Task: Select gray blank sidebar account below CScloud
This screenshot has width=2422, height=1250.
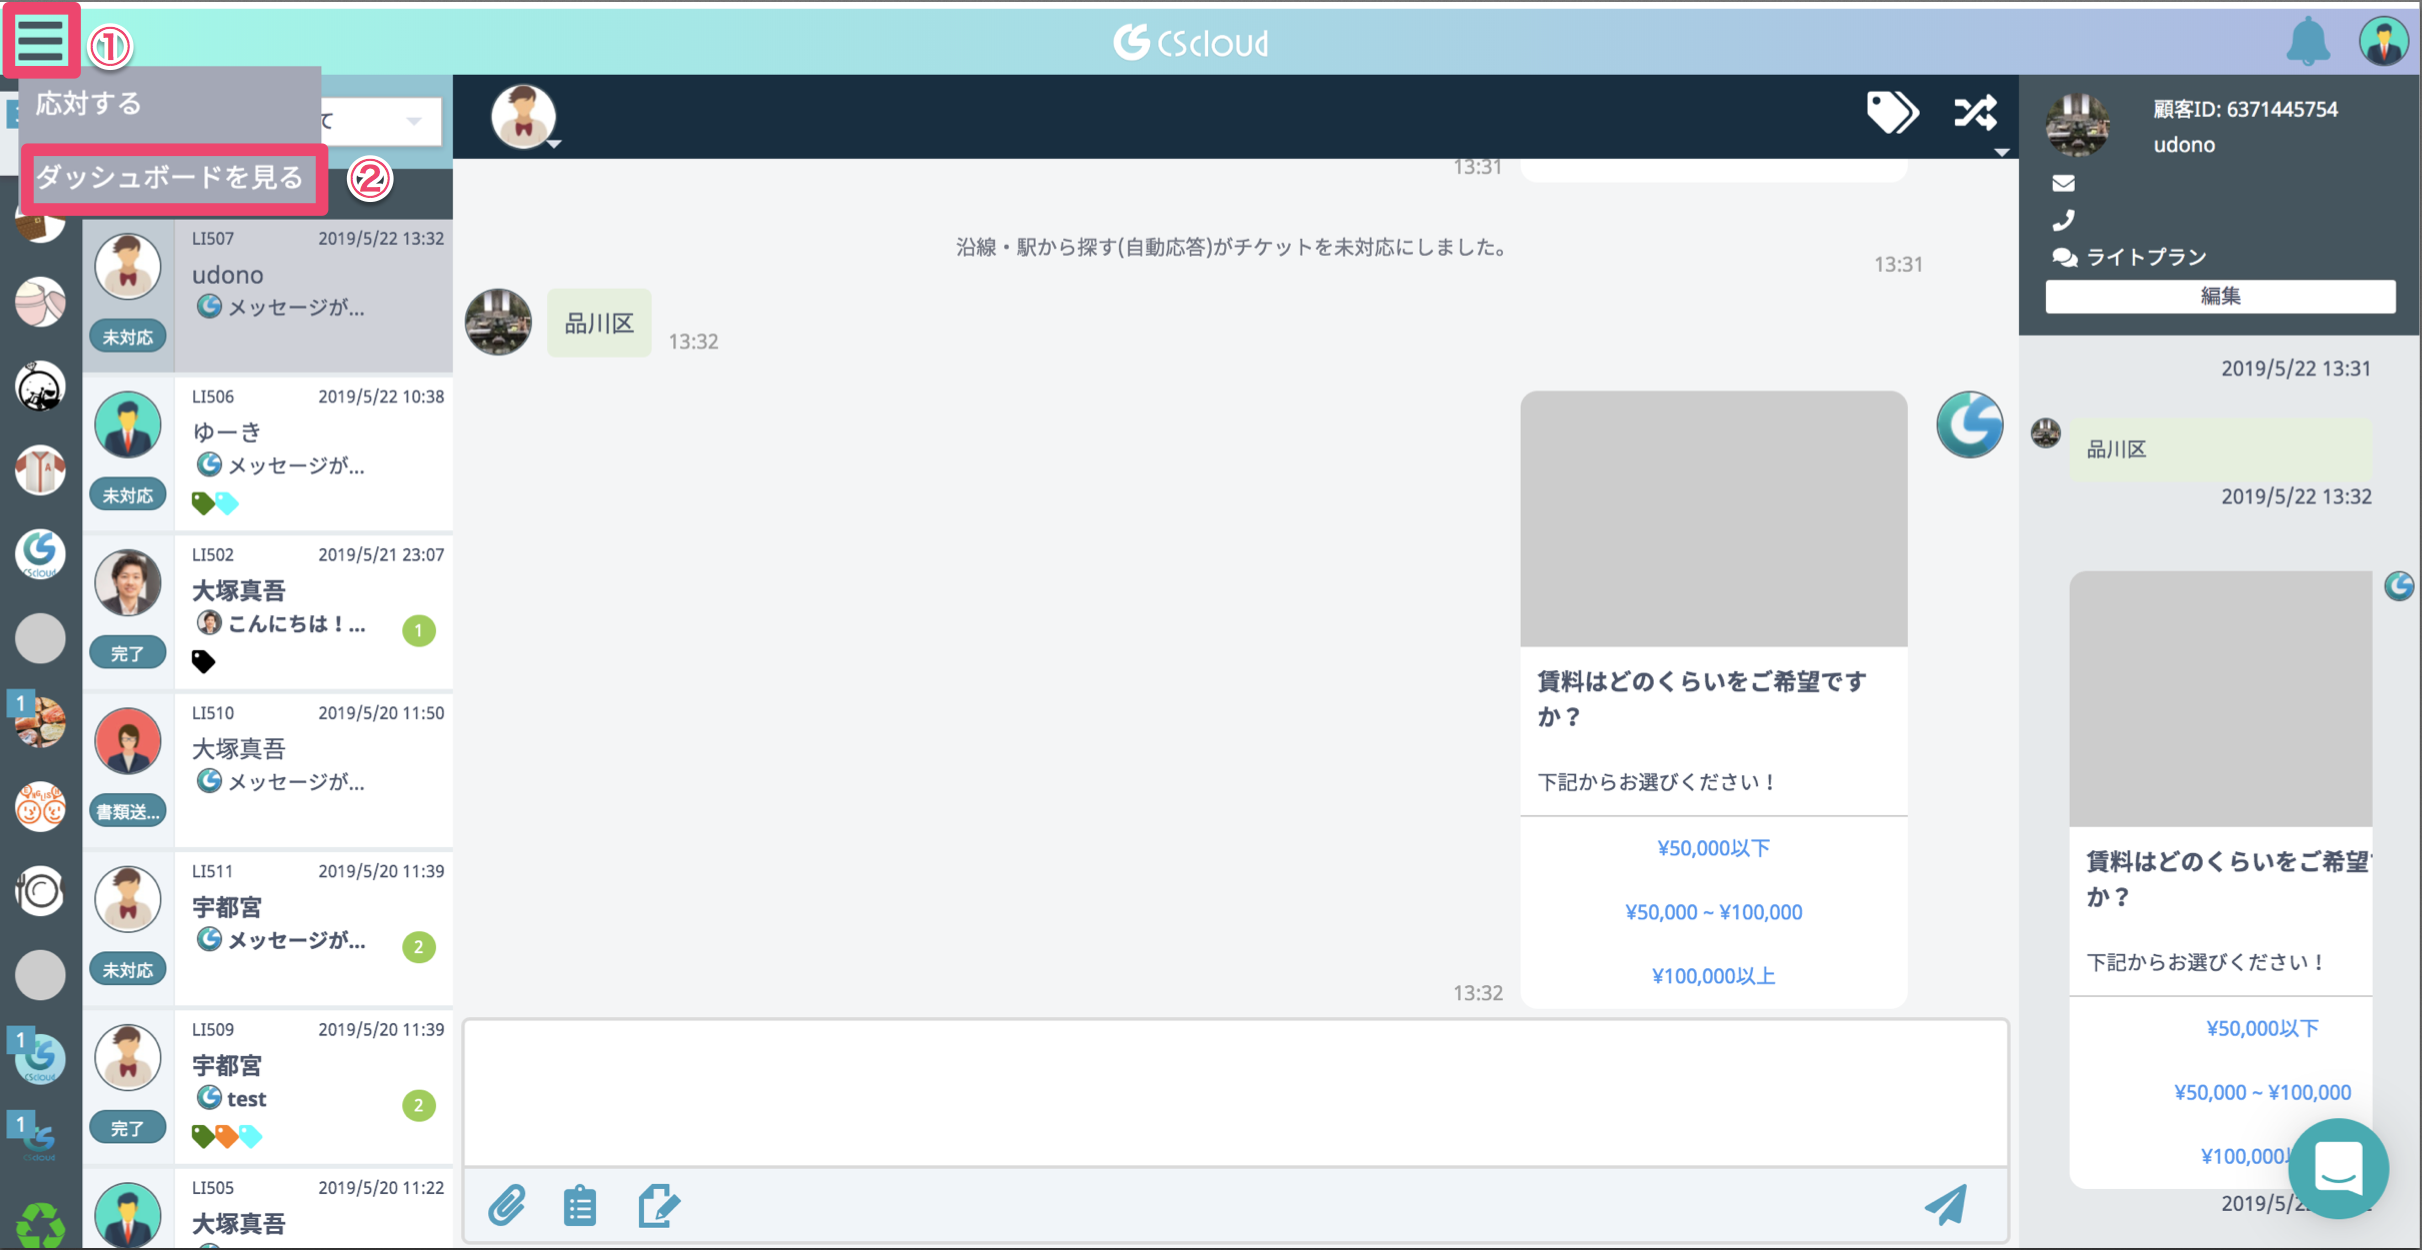Action: pyautogui.click(x=40, y=638)
